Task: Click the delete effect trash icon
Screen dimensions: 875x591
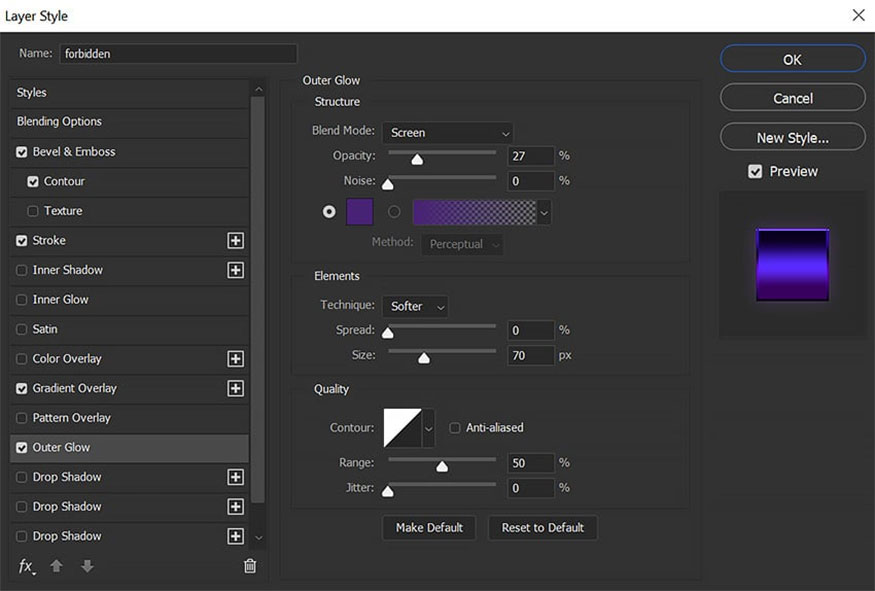Action: click(x=250, y=566)
